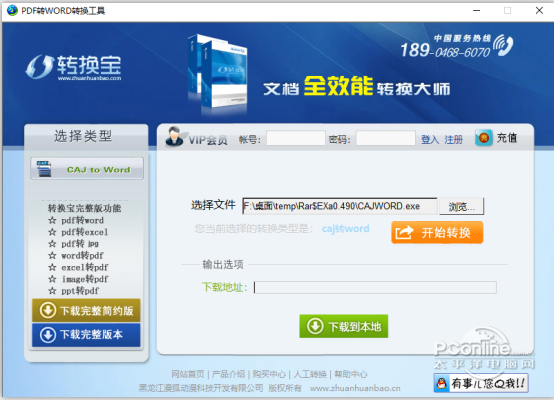Click the 转换宝 logo
The image size is (554, 400).
click(x=73, y=67)
